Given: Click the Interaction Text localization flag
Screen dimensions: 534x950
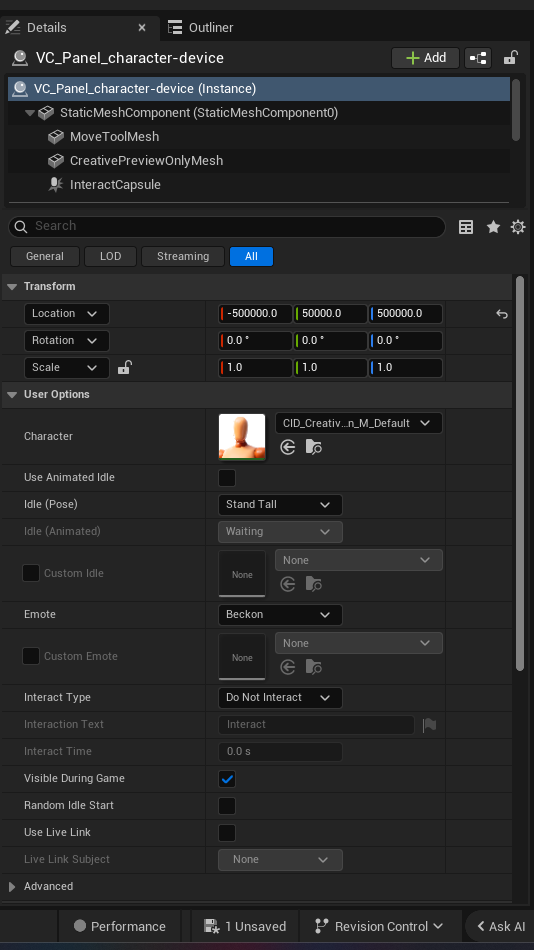Looking at the screenshot, I should [x=429, y=725].
